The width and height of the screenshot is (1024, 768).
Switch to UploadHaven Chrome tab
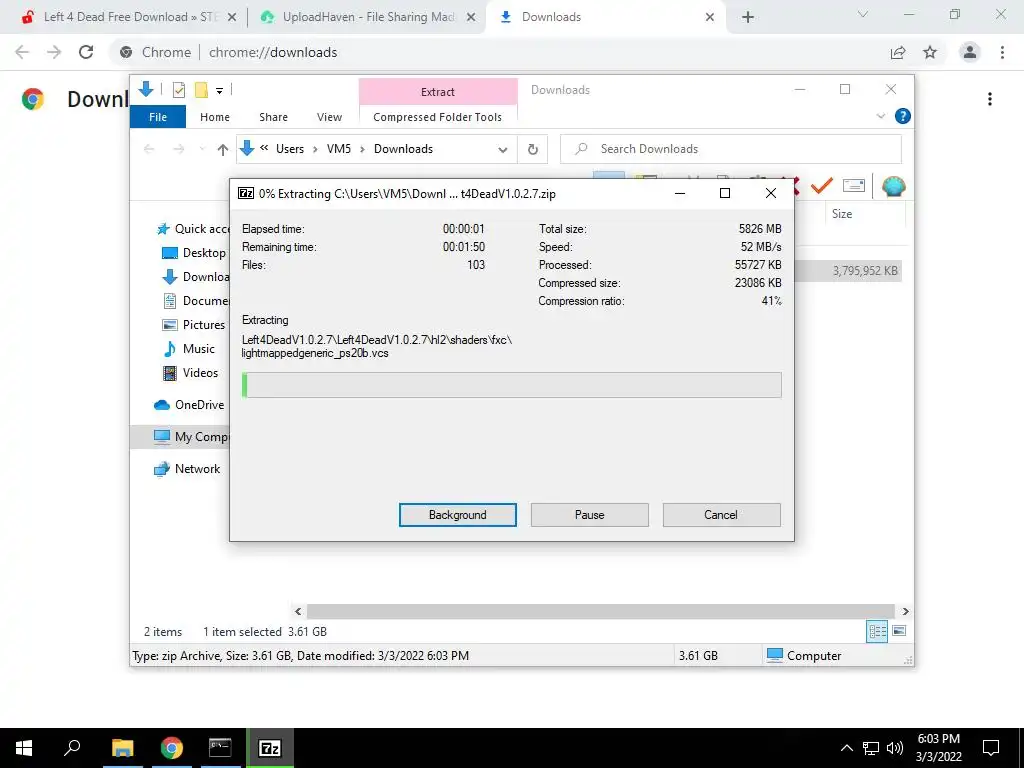[368, 17]
